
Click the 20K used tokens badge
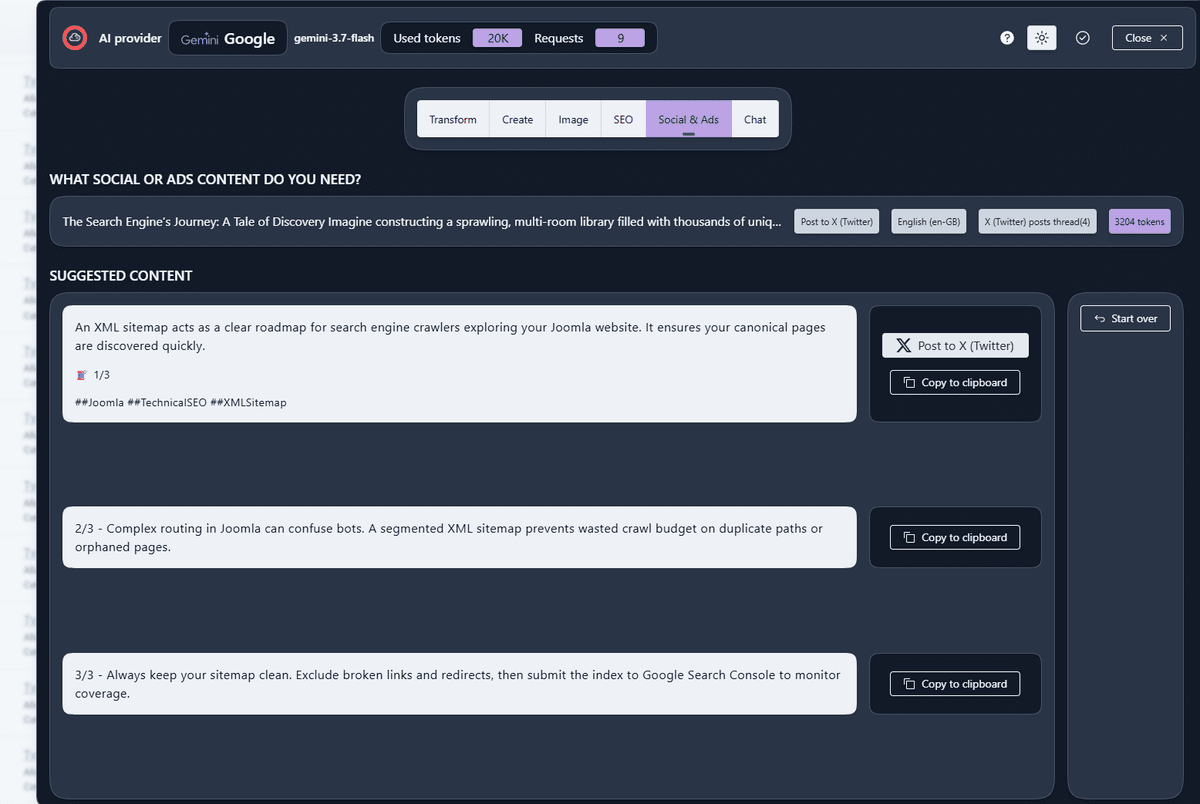498,38
